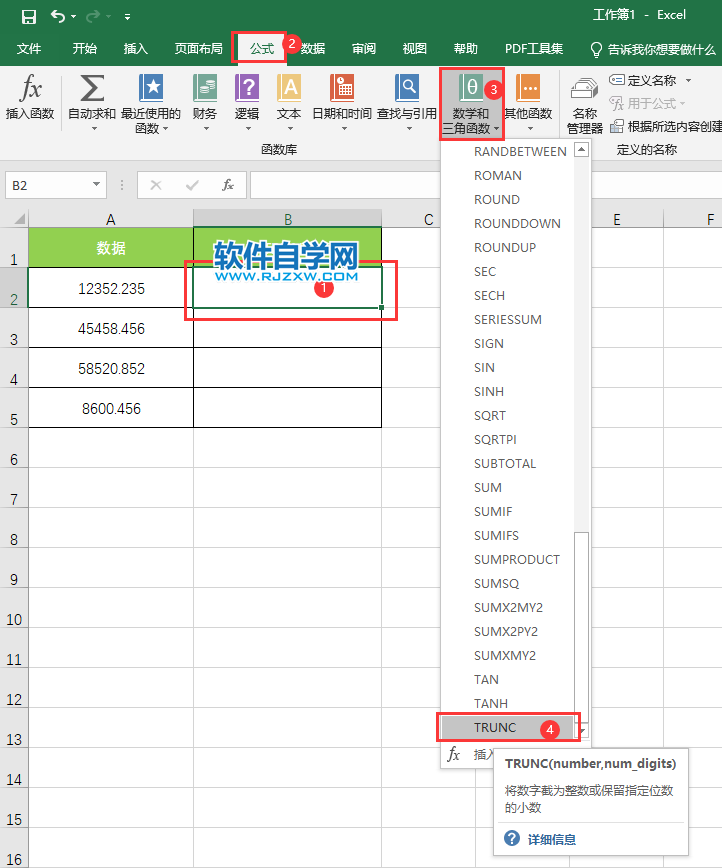Select column B header
The image size is (722, 868).
(x=288, y=219)
